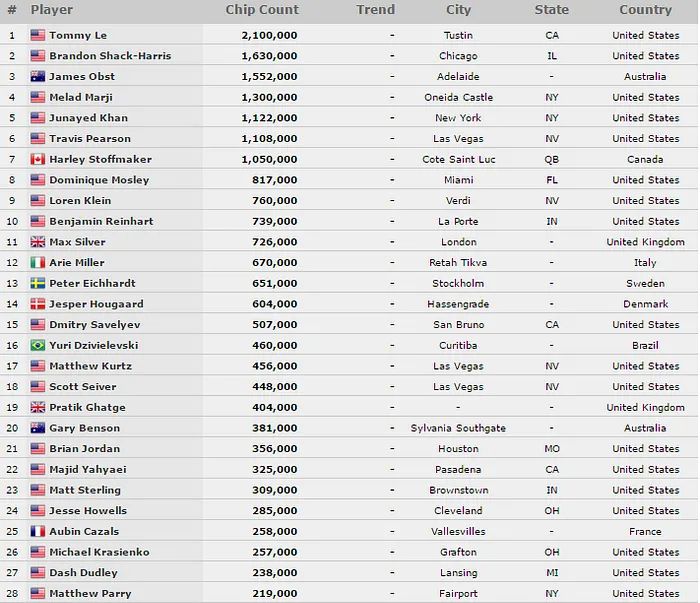Sort by the Trend column header
Viewport: 700px width, 603px height.
pos(375,10)
